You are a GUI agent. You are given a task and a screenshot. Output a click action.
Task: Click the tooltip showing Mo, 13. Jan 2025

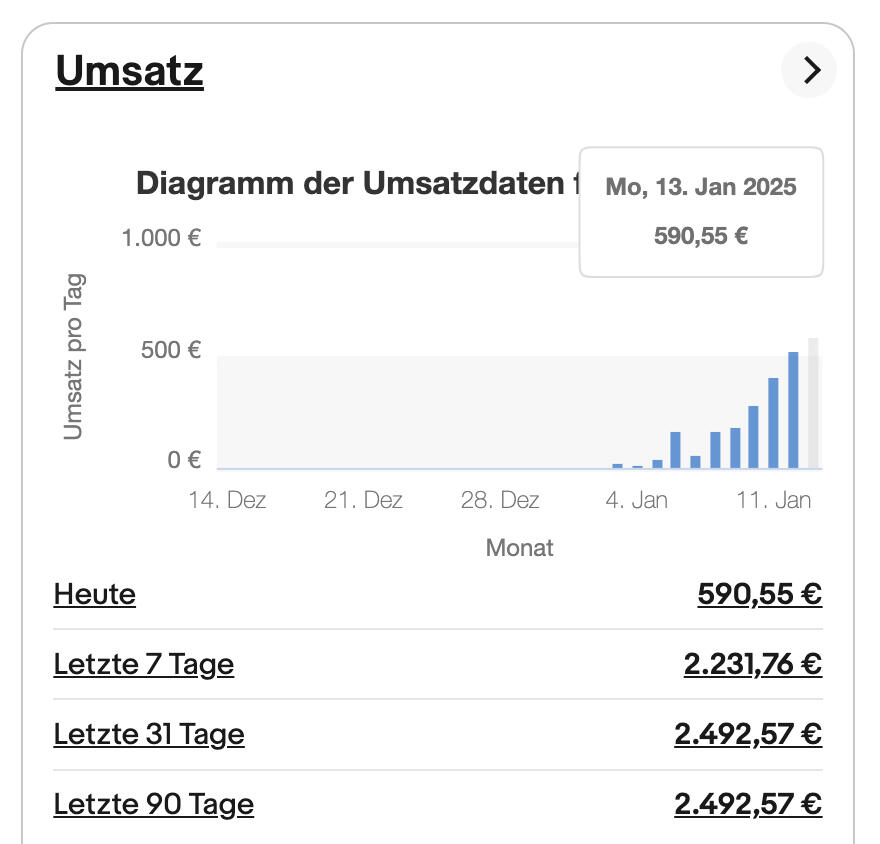click(701, 212)
